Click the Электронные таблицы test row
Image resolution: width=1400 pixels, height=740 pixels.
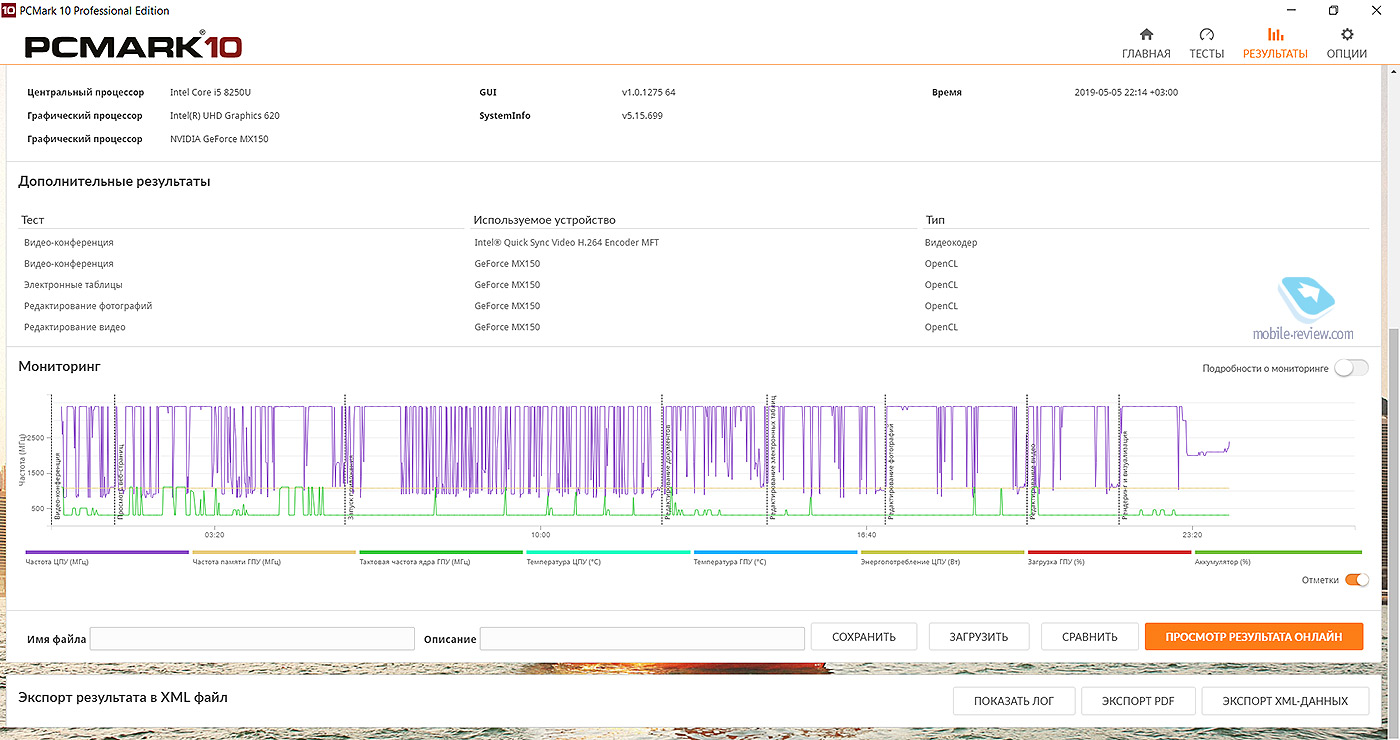coord(74,285)
